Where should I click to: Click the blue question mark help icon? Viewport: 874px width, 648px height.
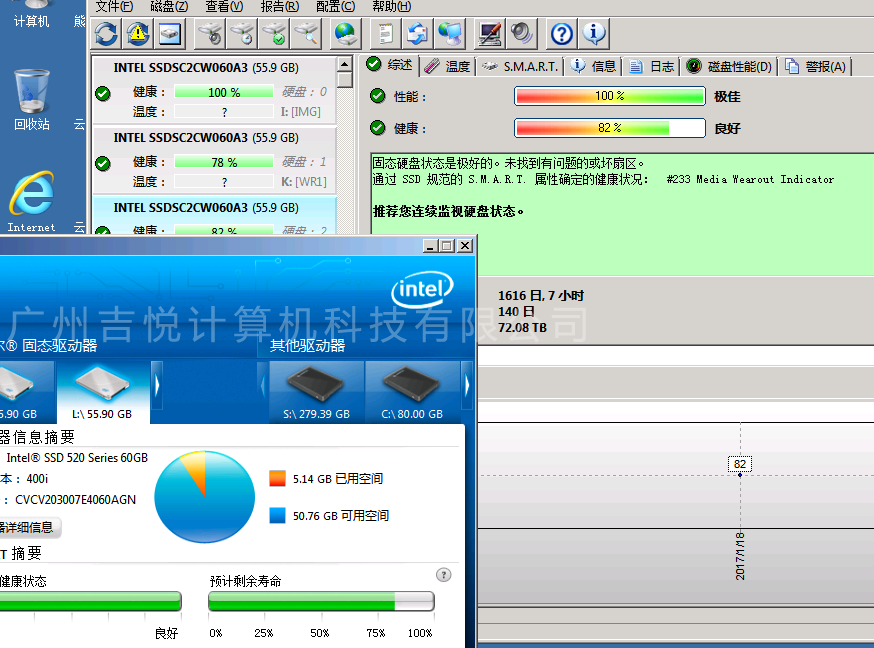coord(561,33)
